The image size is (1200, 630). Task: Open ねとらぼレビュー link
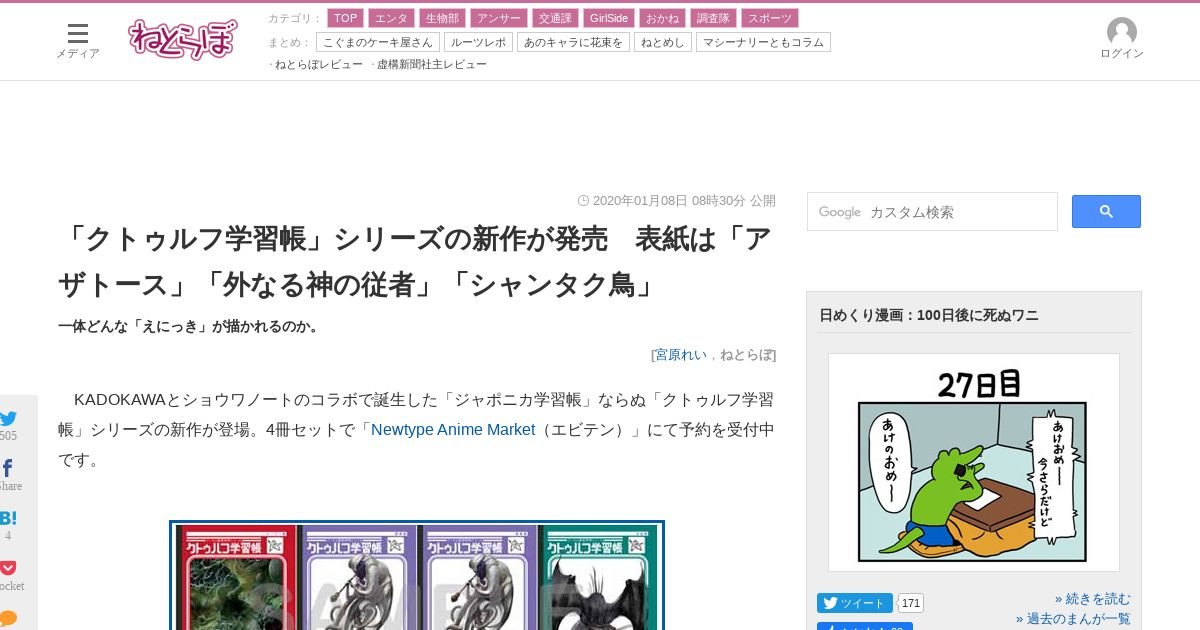click(319, 64)
